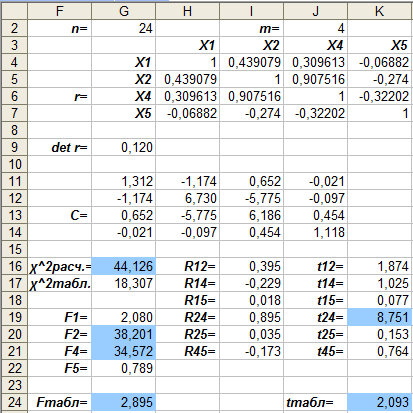
Task: Click the 'χ^2табл.' label
Action: [x=59, y=283]
